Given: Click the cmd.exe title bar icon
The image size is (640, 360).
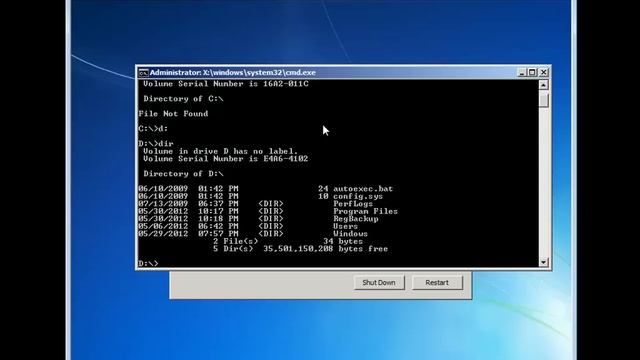Looking at the screenshot, I should click(x=143, y=73).
